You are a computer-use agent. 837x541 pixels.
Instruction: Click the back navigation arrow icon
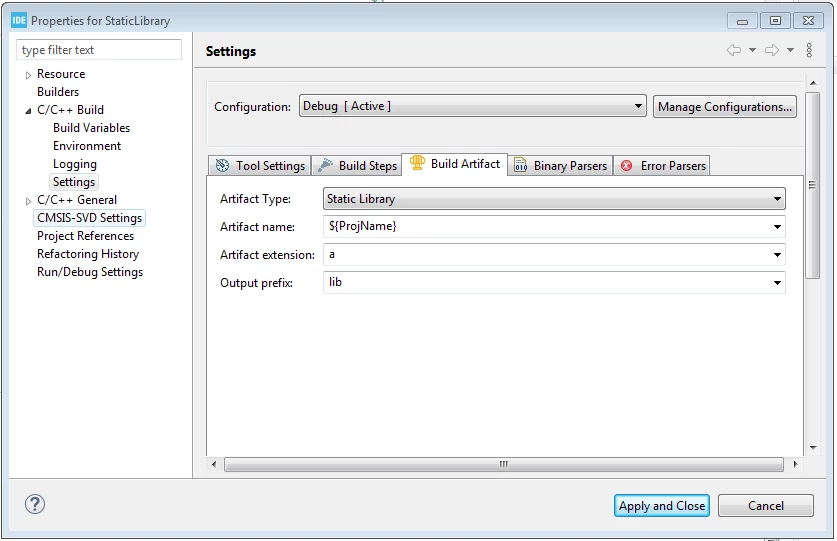point(733,50)
